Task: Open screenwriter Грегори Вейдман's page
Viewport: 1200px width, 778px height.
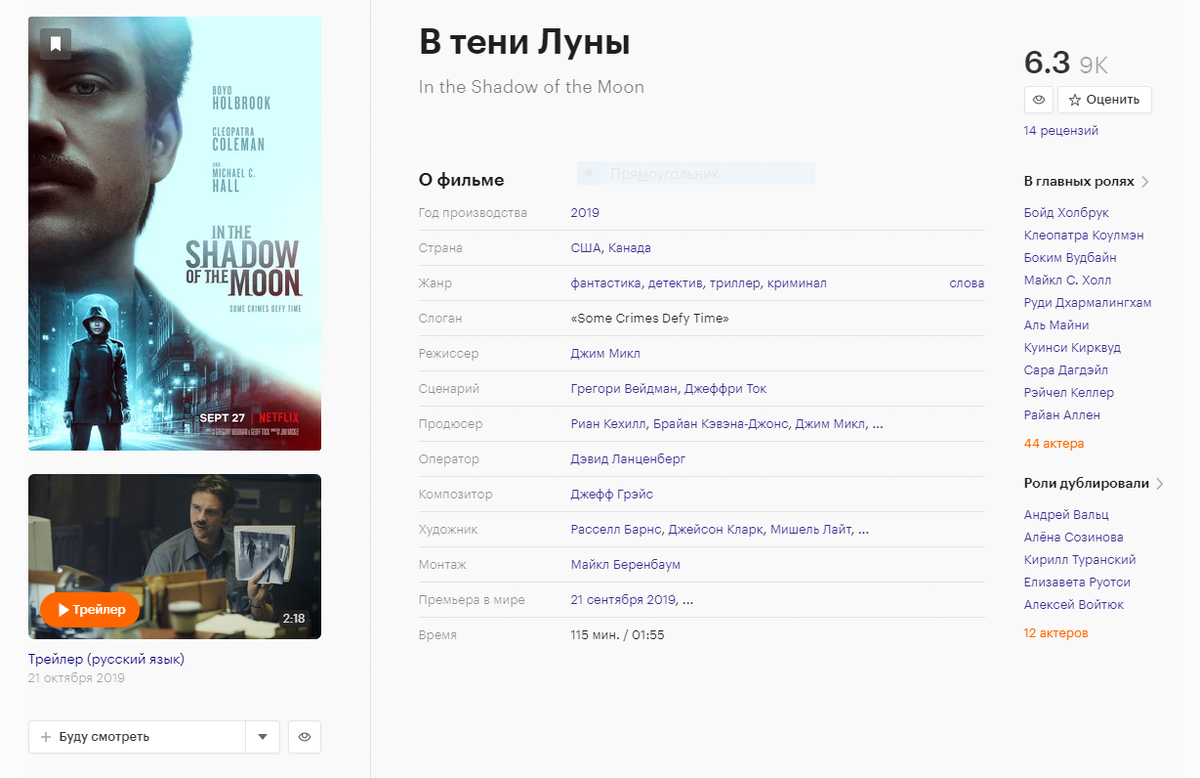Action: click(626, 389)
